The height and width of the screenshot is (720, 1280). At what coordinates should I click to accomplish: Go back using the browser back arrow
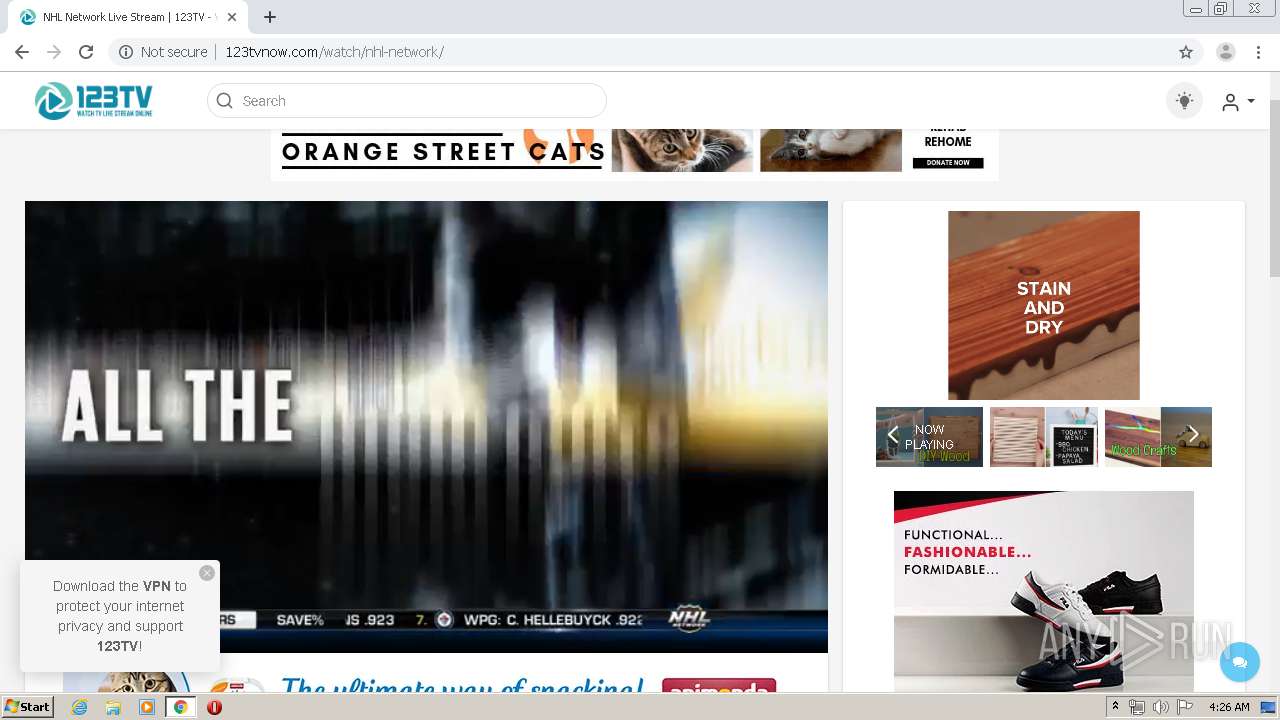(22, 52)
